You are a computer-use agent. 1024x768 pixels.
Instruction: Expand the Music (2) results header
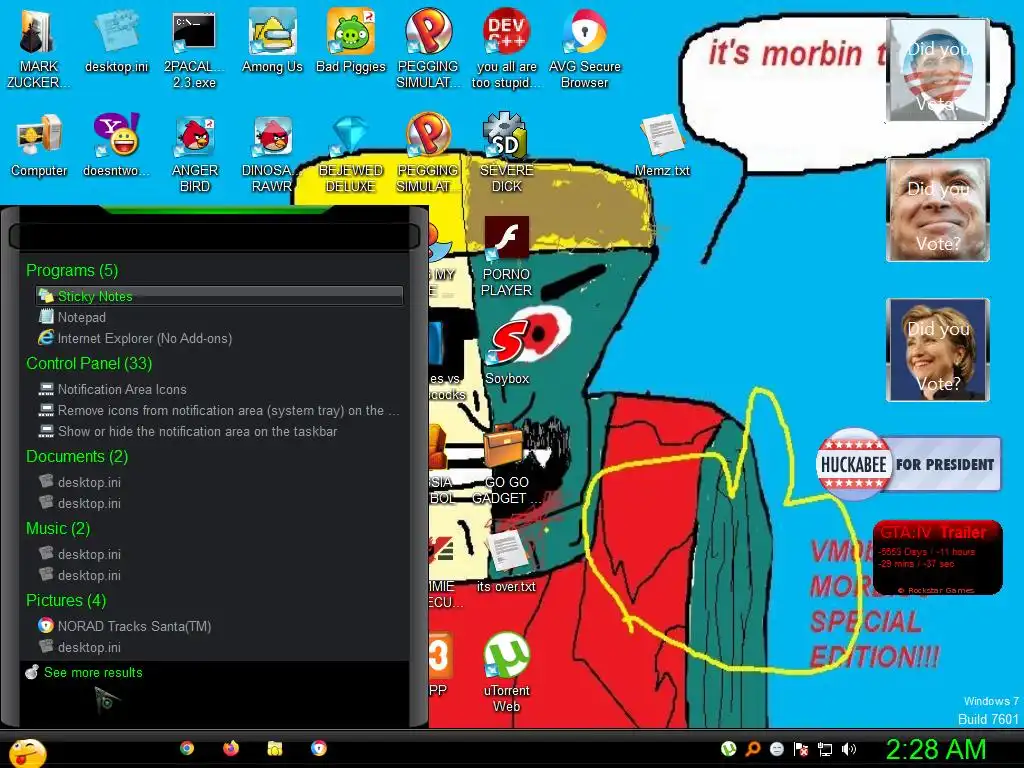coord(57,528)
